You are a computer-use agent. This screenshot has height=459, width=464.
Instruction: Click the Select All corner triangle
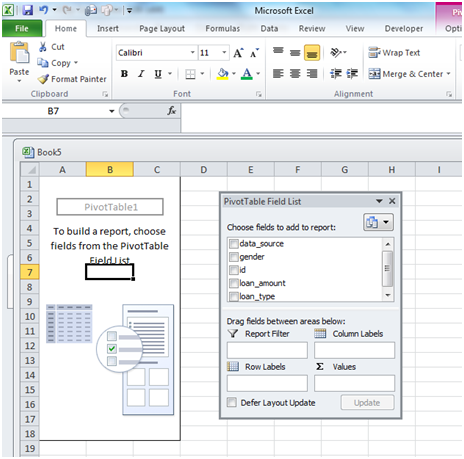pyautogui.click(x=30, y=169)
